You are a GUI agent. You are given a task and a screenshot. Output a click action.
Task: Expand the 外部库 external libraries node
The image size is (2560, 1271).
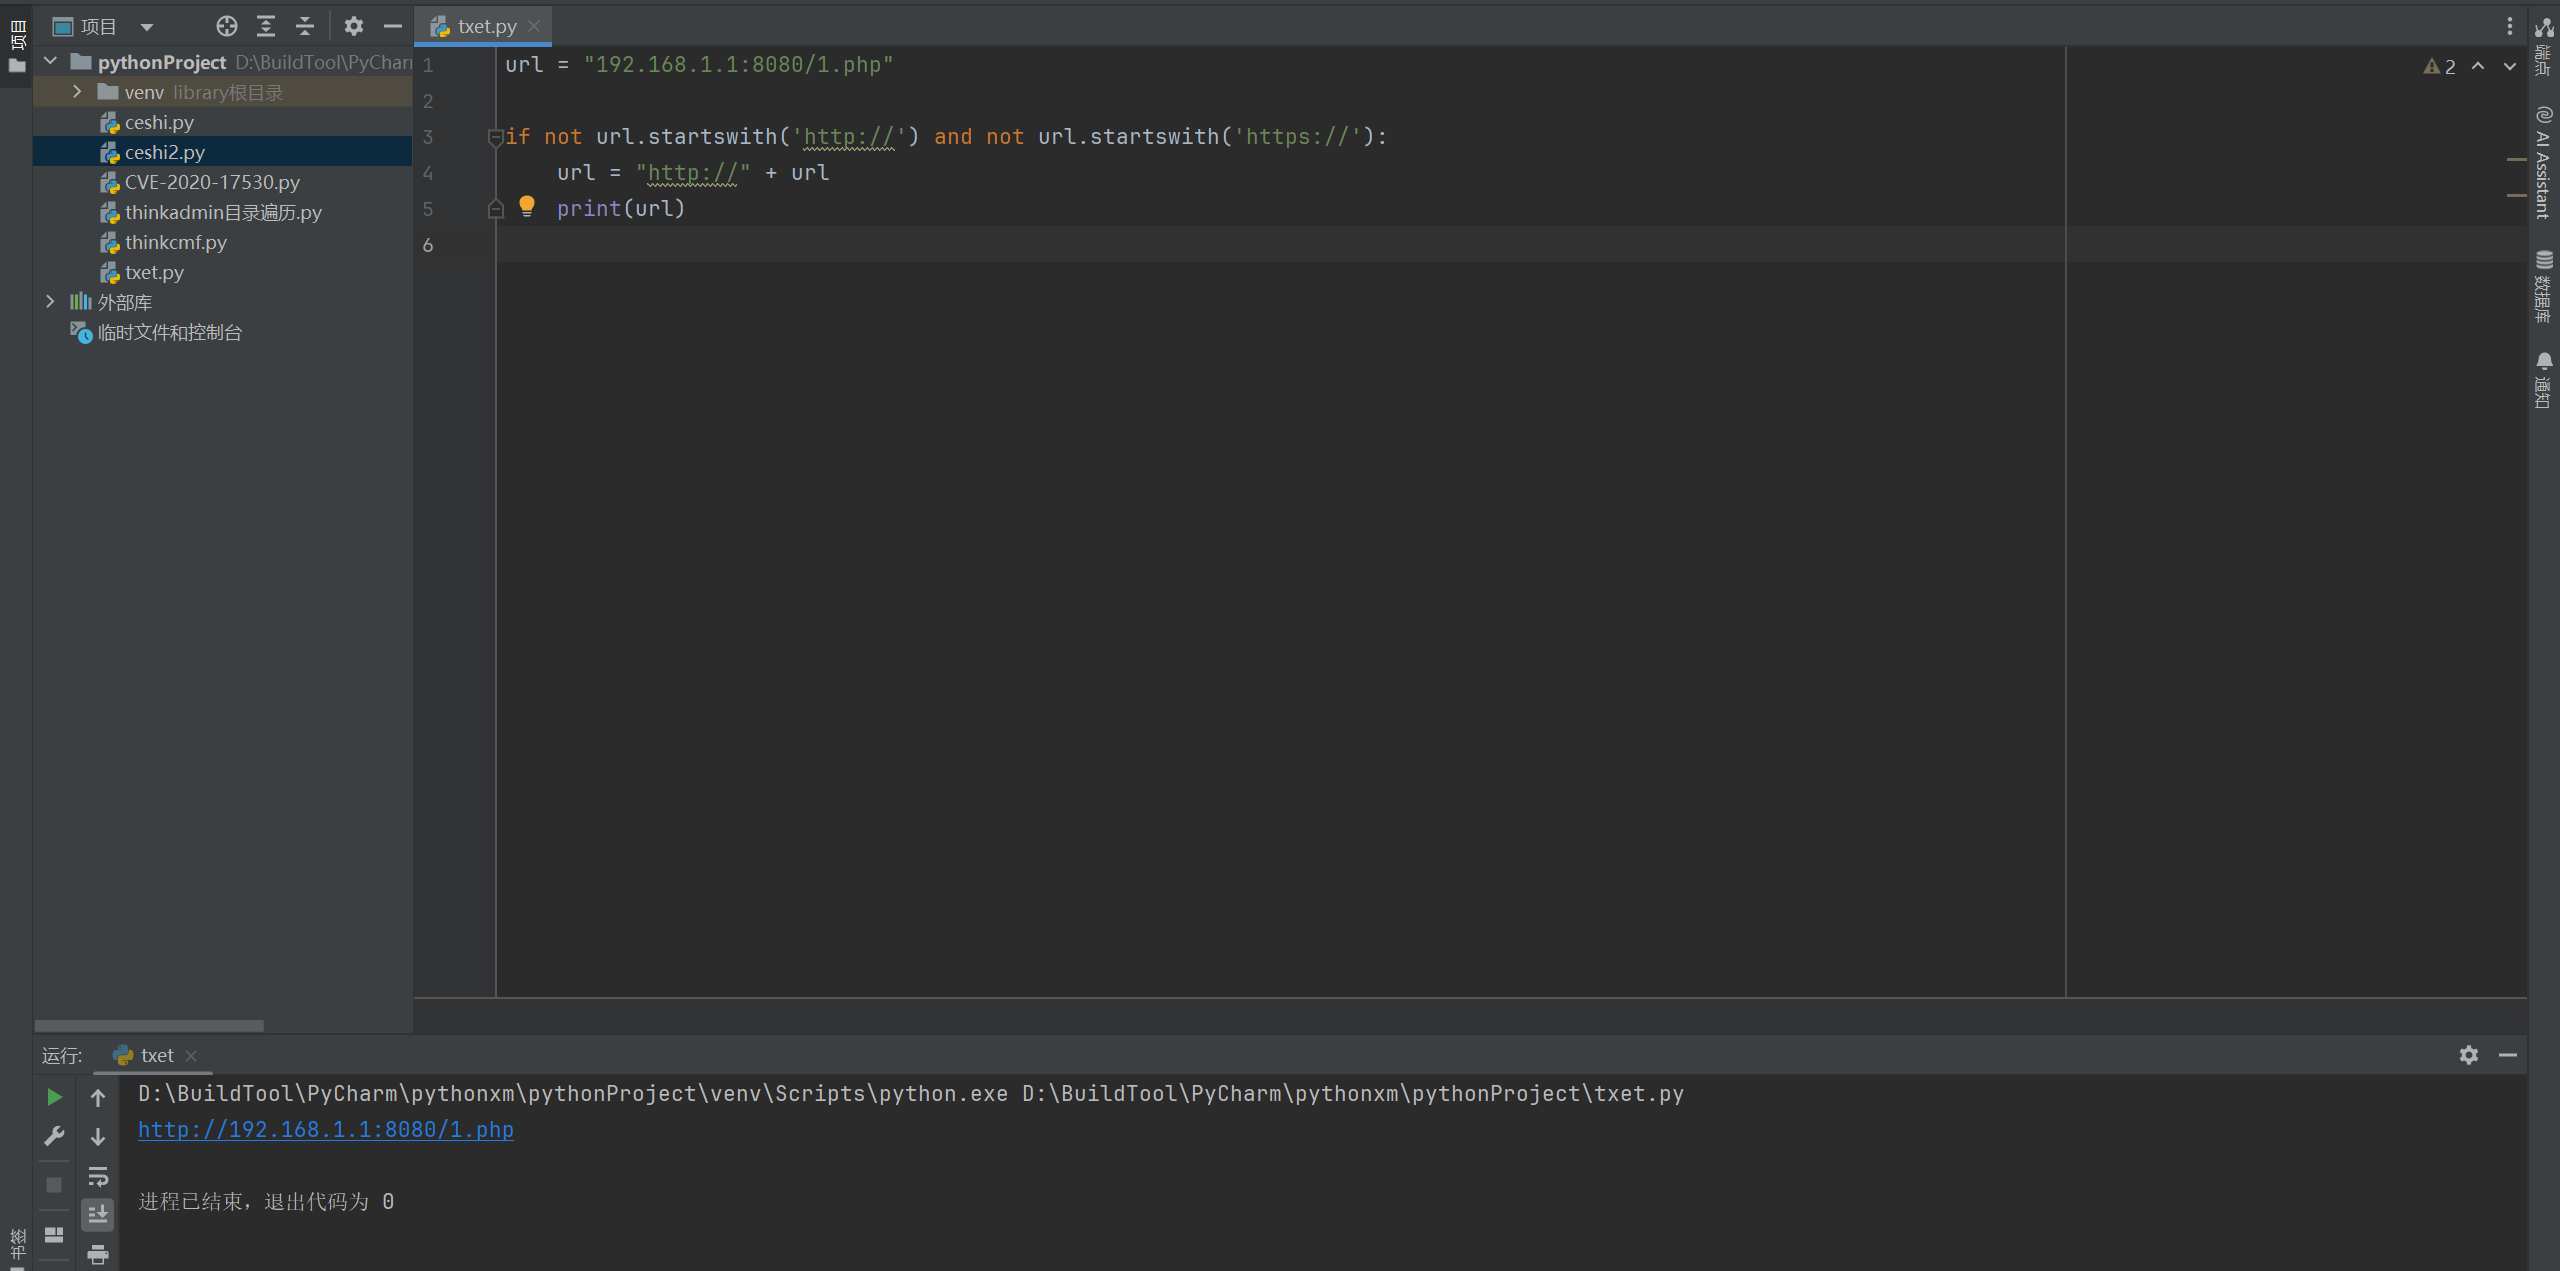coord(50,302)
